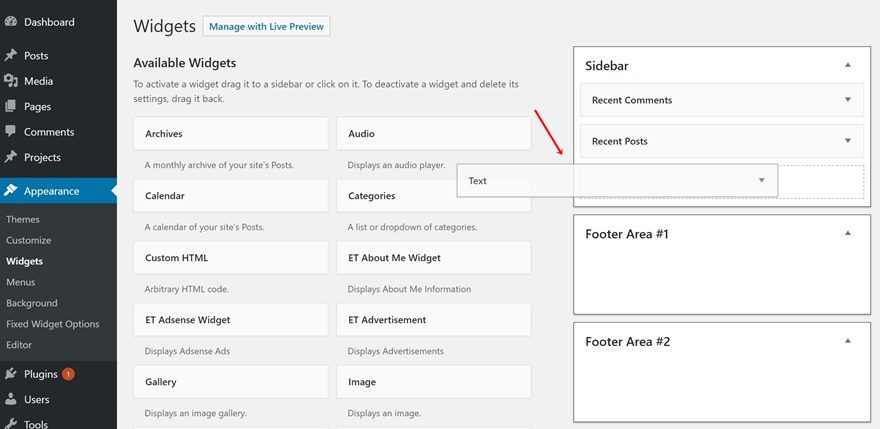The width and height of the screenshot is (880, 429).
Task: Click the Users person icon
Action: pos(11,399)
